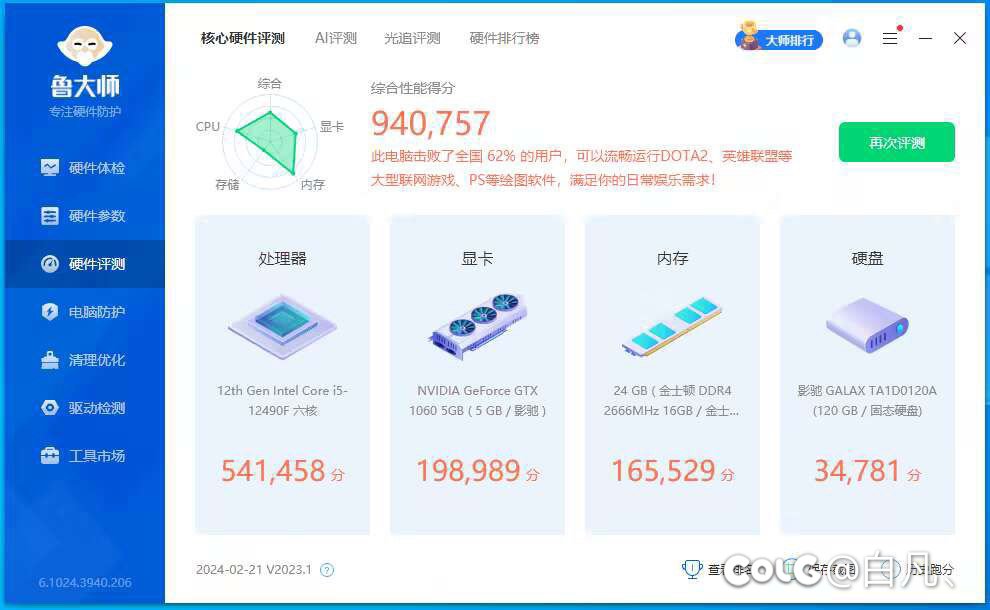Click the 24 GB 金士顿 DDR4 text

pyautogui.click(x=672, y=400)
